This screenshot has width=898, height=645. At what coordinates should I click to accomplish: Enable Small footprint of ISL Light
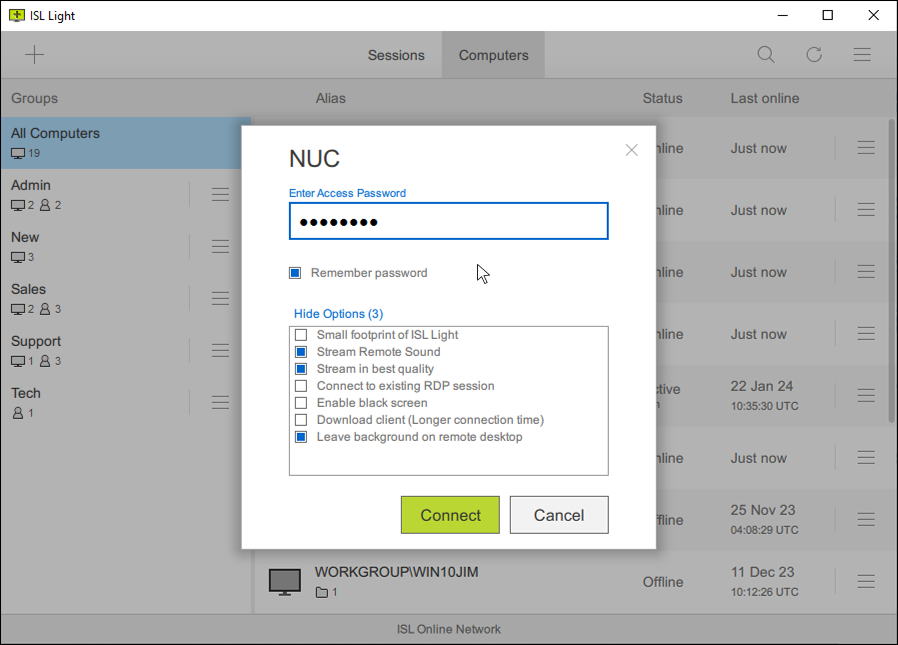click(x=300, y=335)
